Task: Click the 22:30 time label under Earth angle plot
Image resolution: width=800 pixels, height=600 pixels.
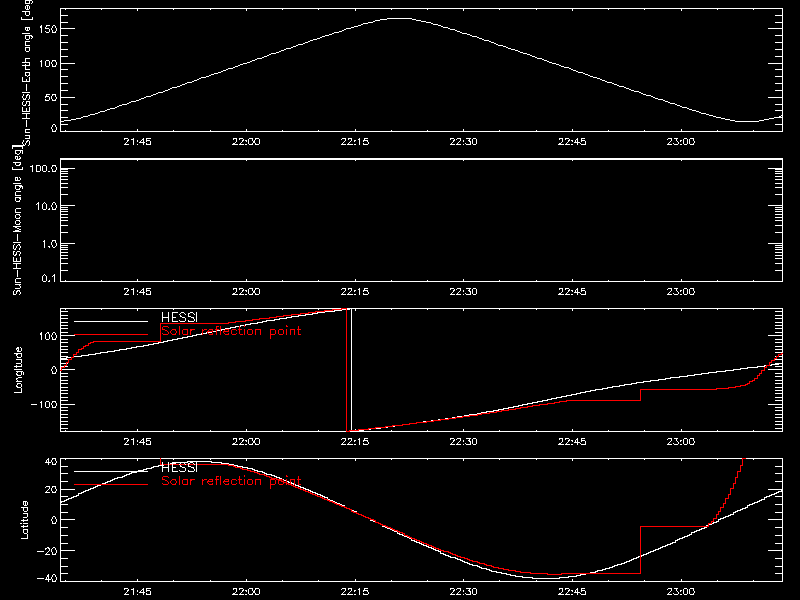Action: point(463,142)
